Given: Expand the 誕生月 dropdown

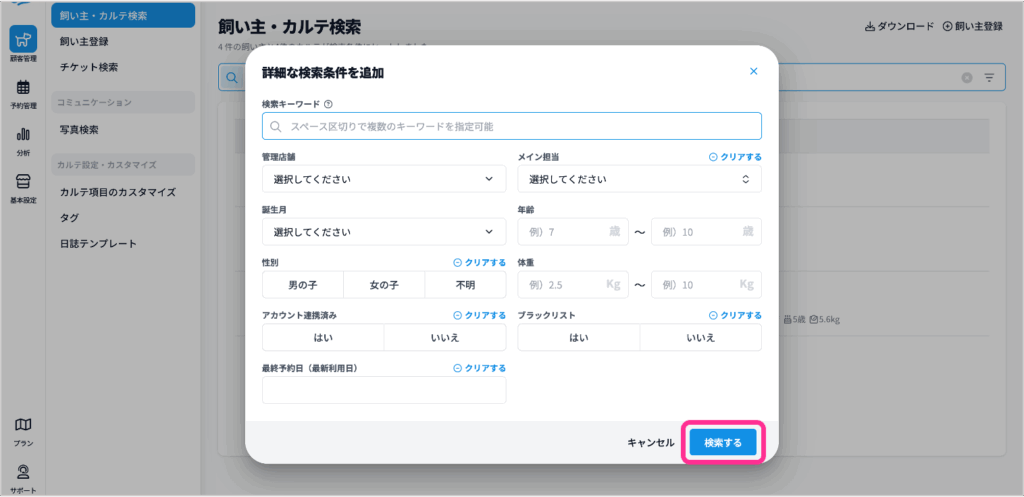Looking at the screenshot, I should (x=384, y=232).
